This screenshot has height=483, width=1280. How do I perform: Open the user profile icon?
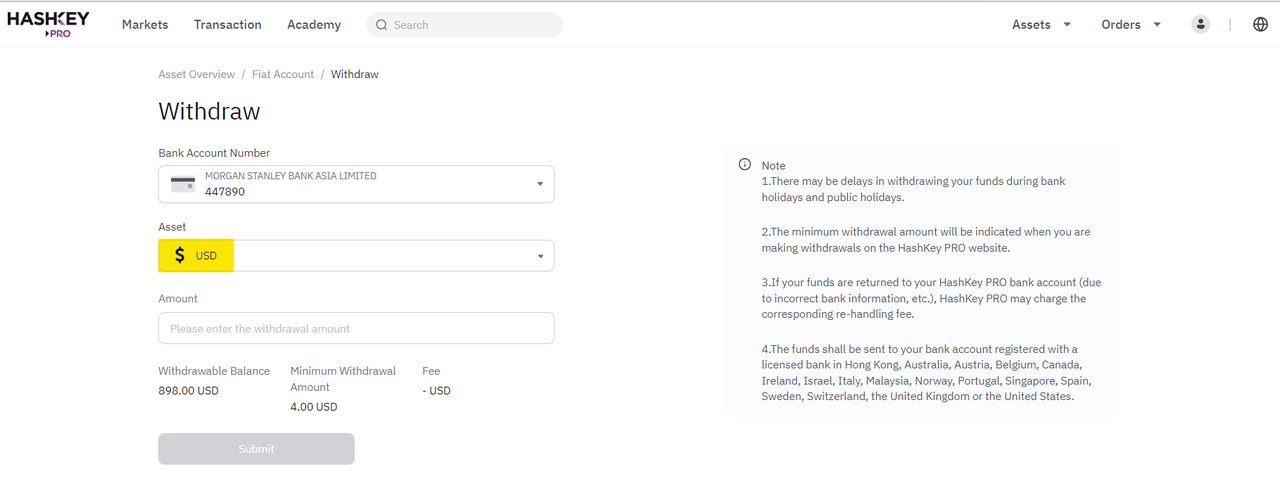click(x=1201, y=24)
